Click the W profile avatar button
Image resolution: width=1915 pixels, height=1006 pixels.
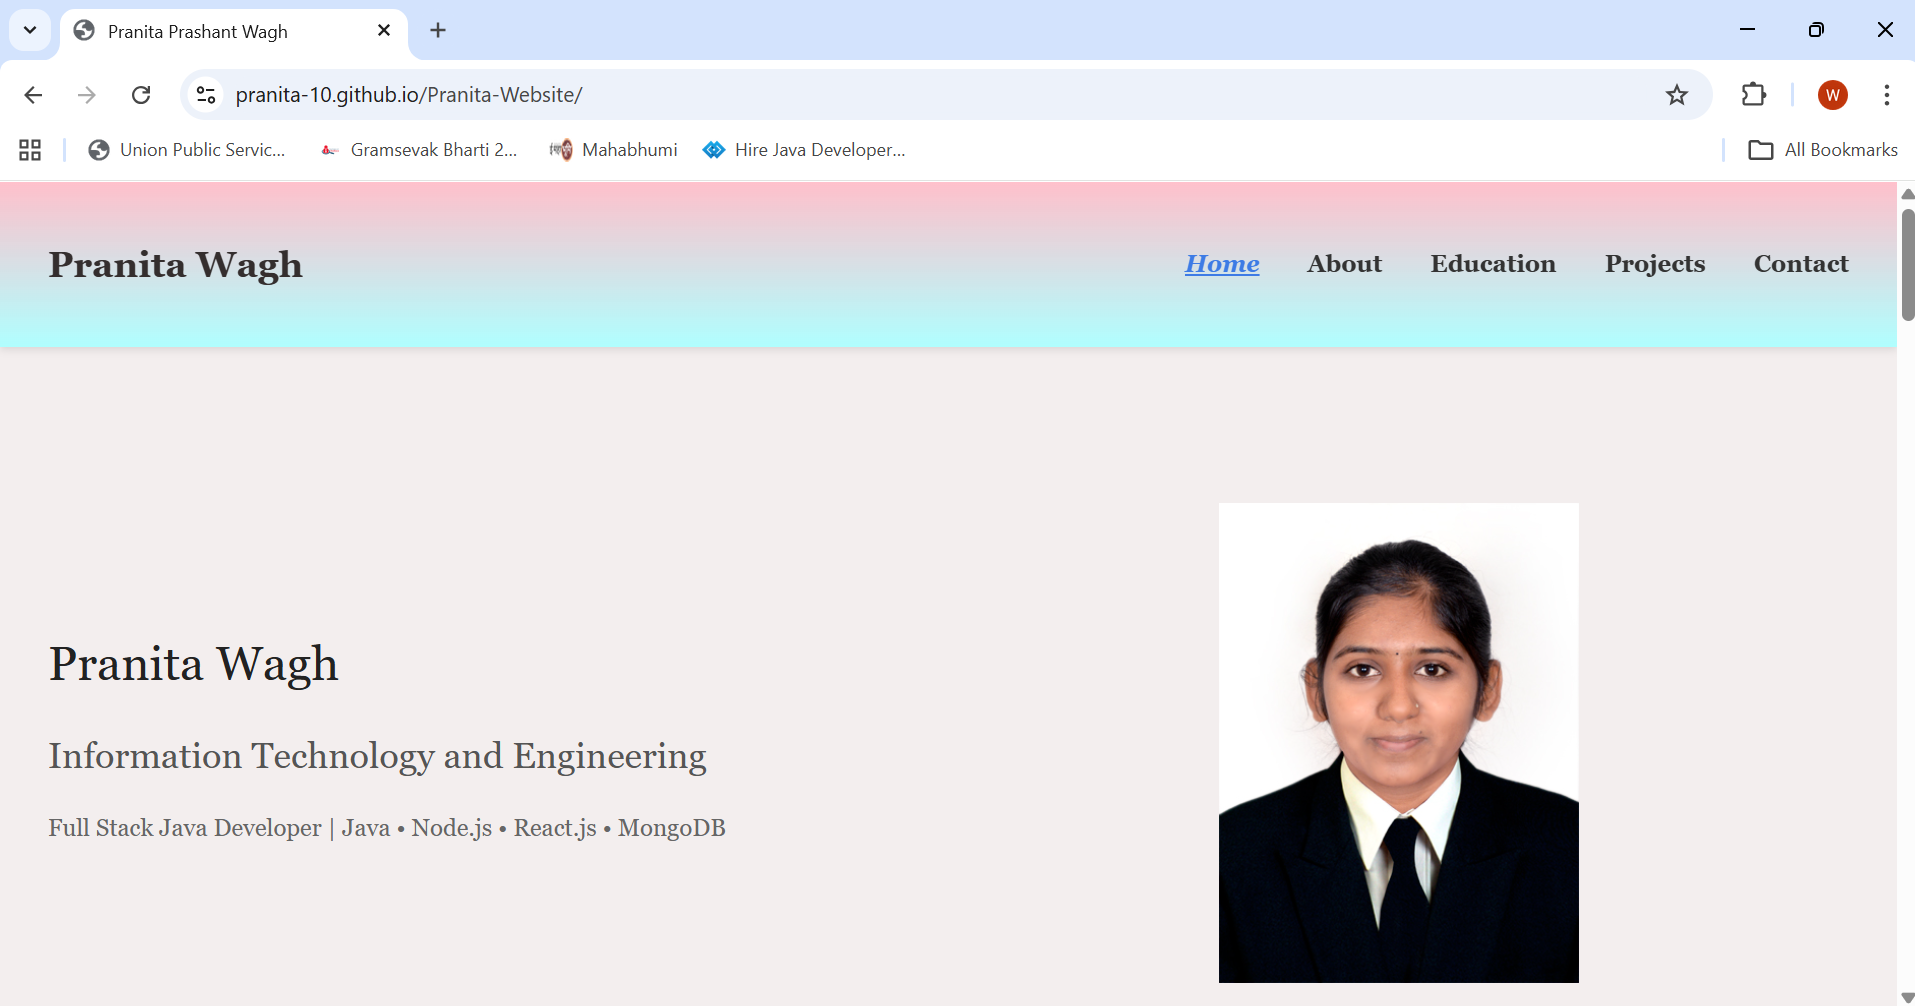1834,95
